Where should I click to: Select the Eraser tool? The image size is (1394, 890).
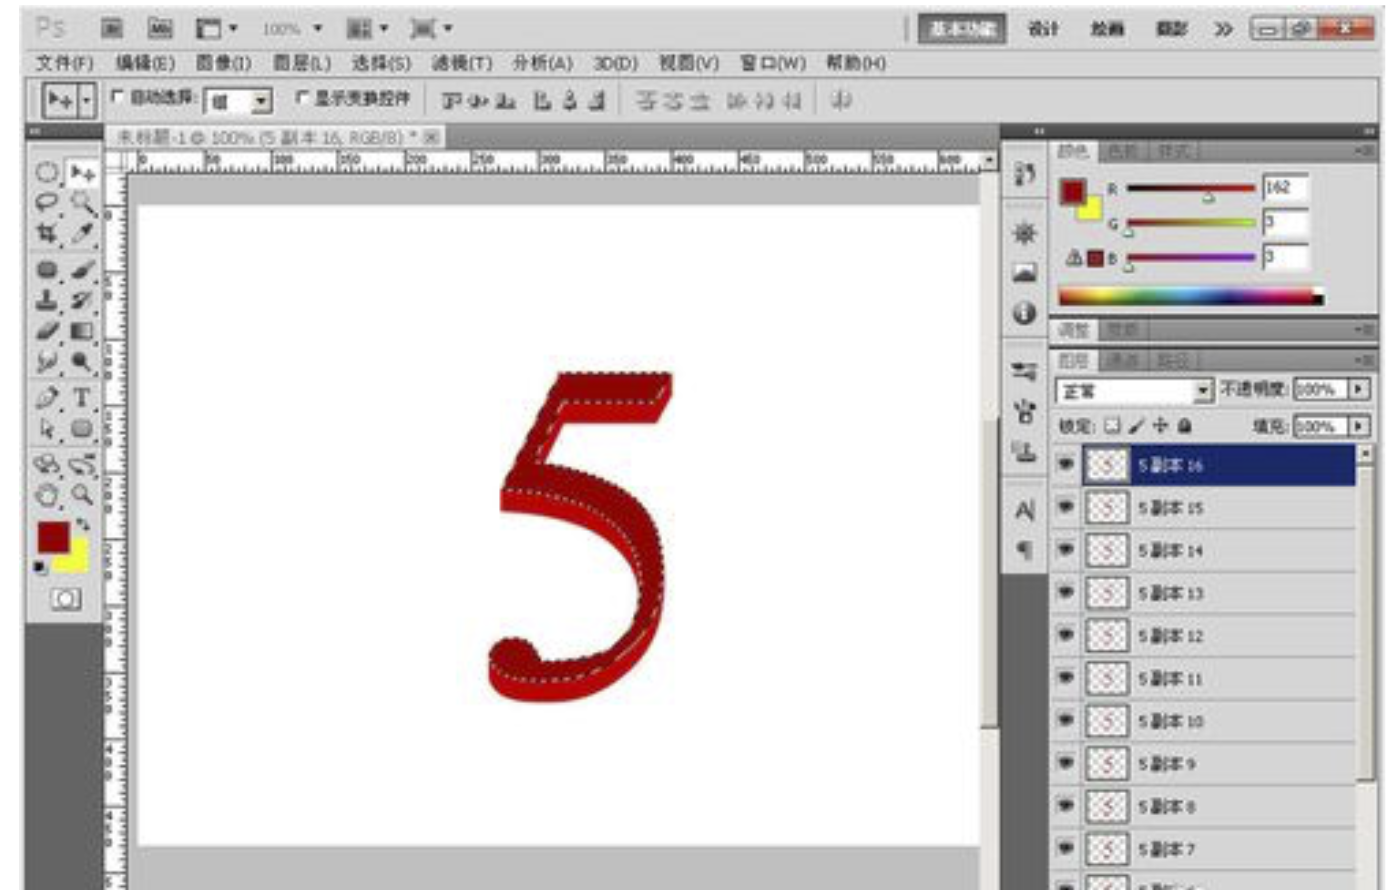[47, 330]
